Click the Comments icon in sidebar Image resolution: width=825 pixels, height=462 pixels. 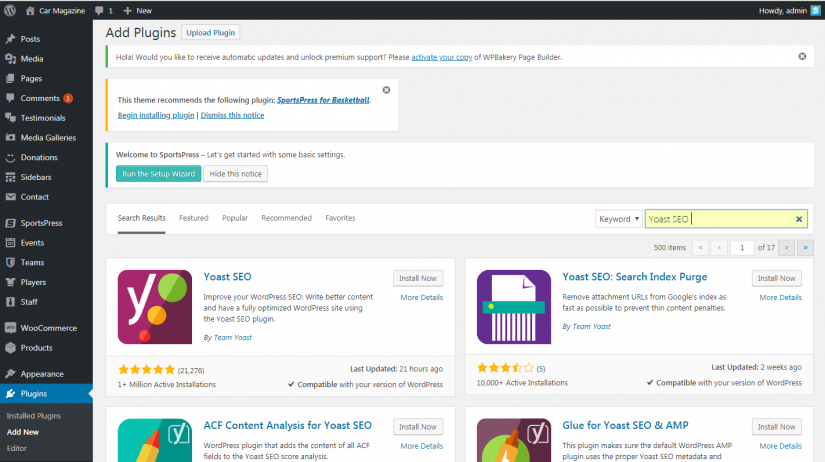point(11,98)
